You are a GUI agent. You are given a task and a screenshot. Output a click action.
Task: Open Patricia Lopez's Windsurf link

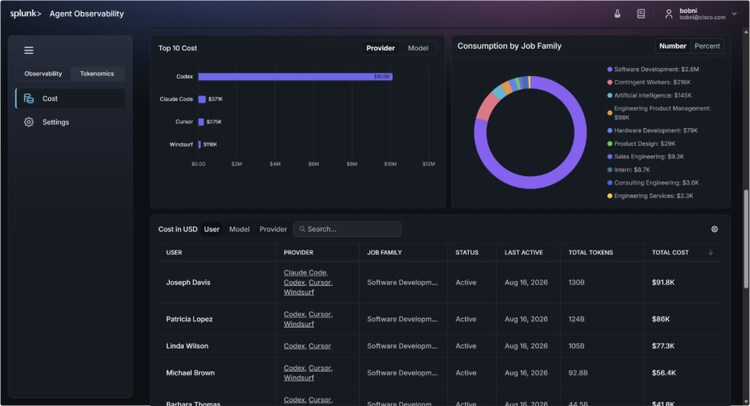tap(299, 324)
